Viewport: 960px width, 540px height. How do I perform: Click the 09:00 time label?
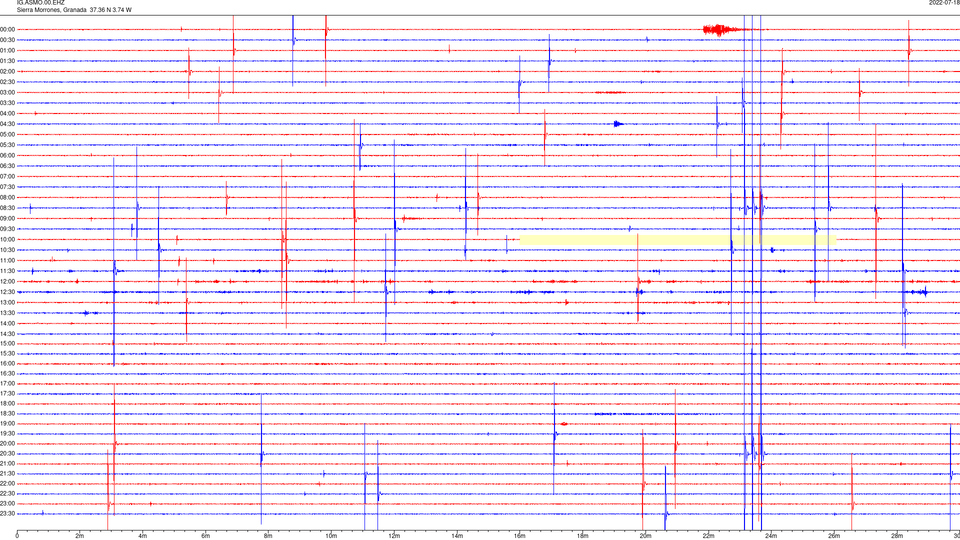(x=8, y=219)
